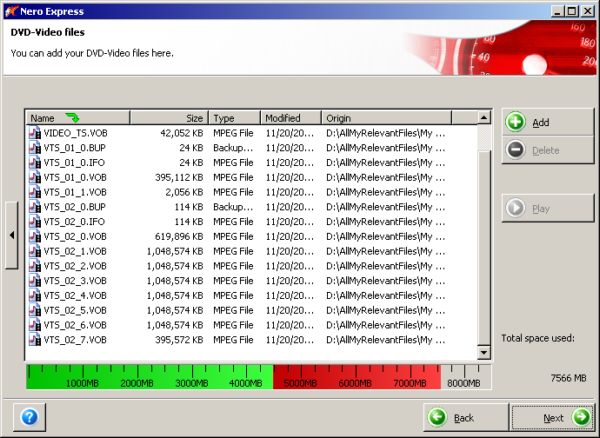Viewport: 600px width, 438px height.
Task: Select the VTS_02_1.VOB file name
Action: 75,252
